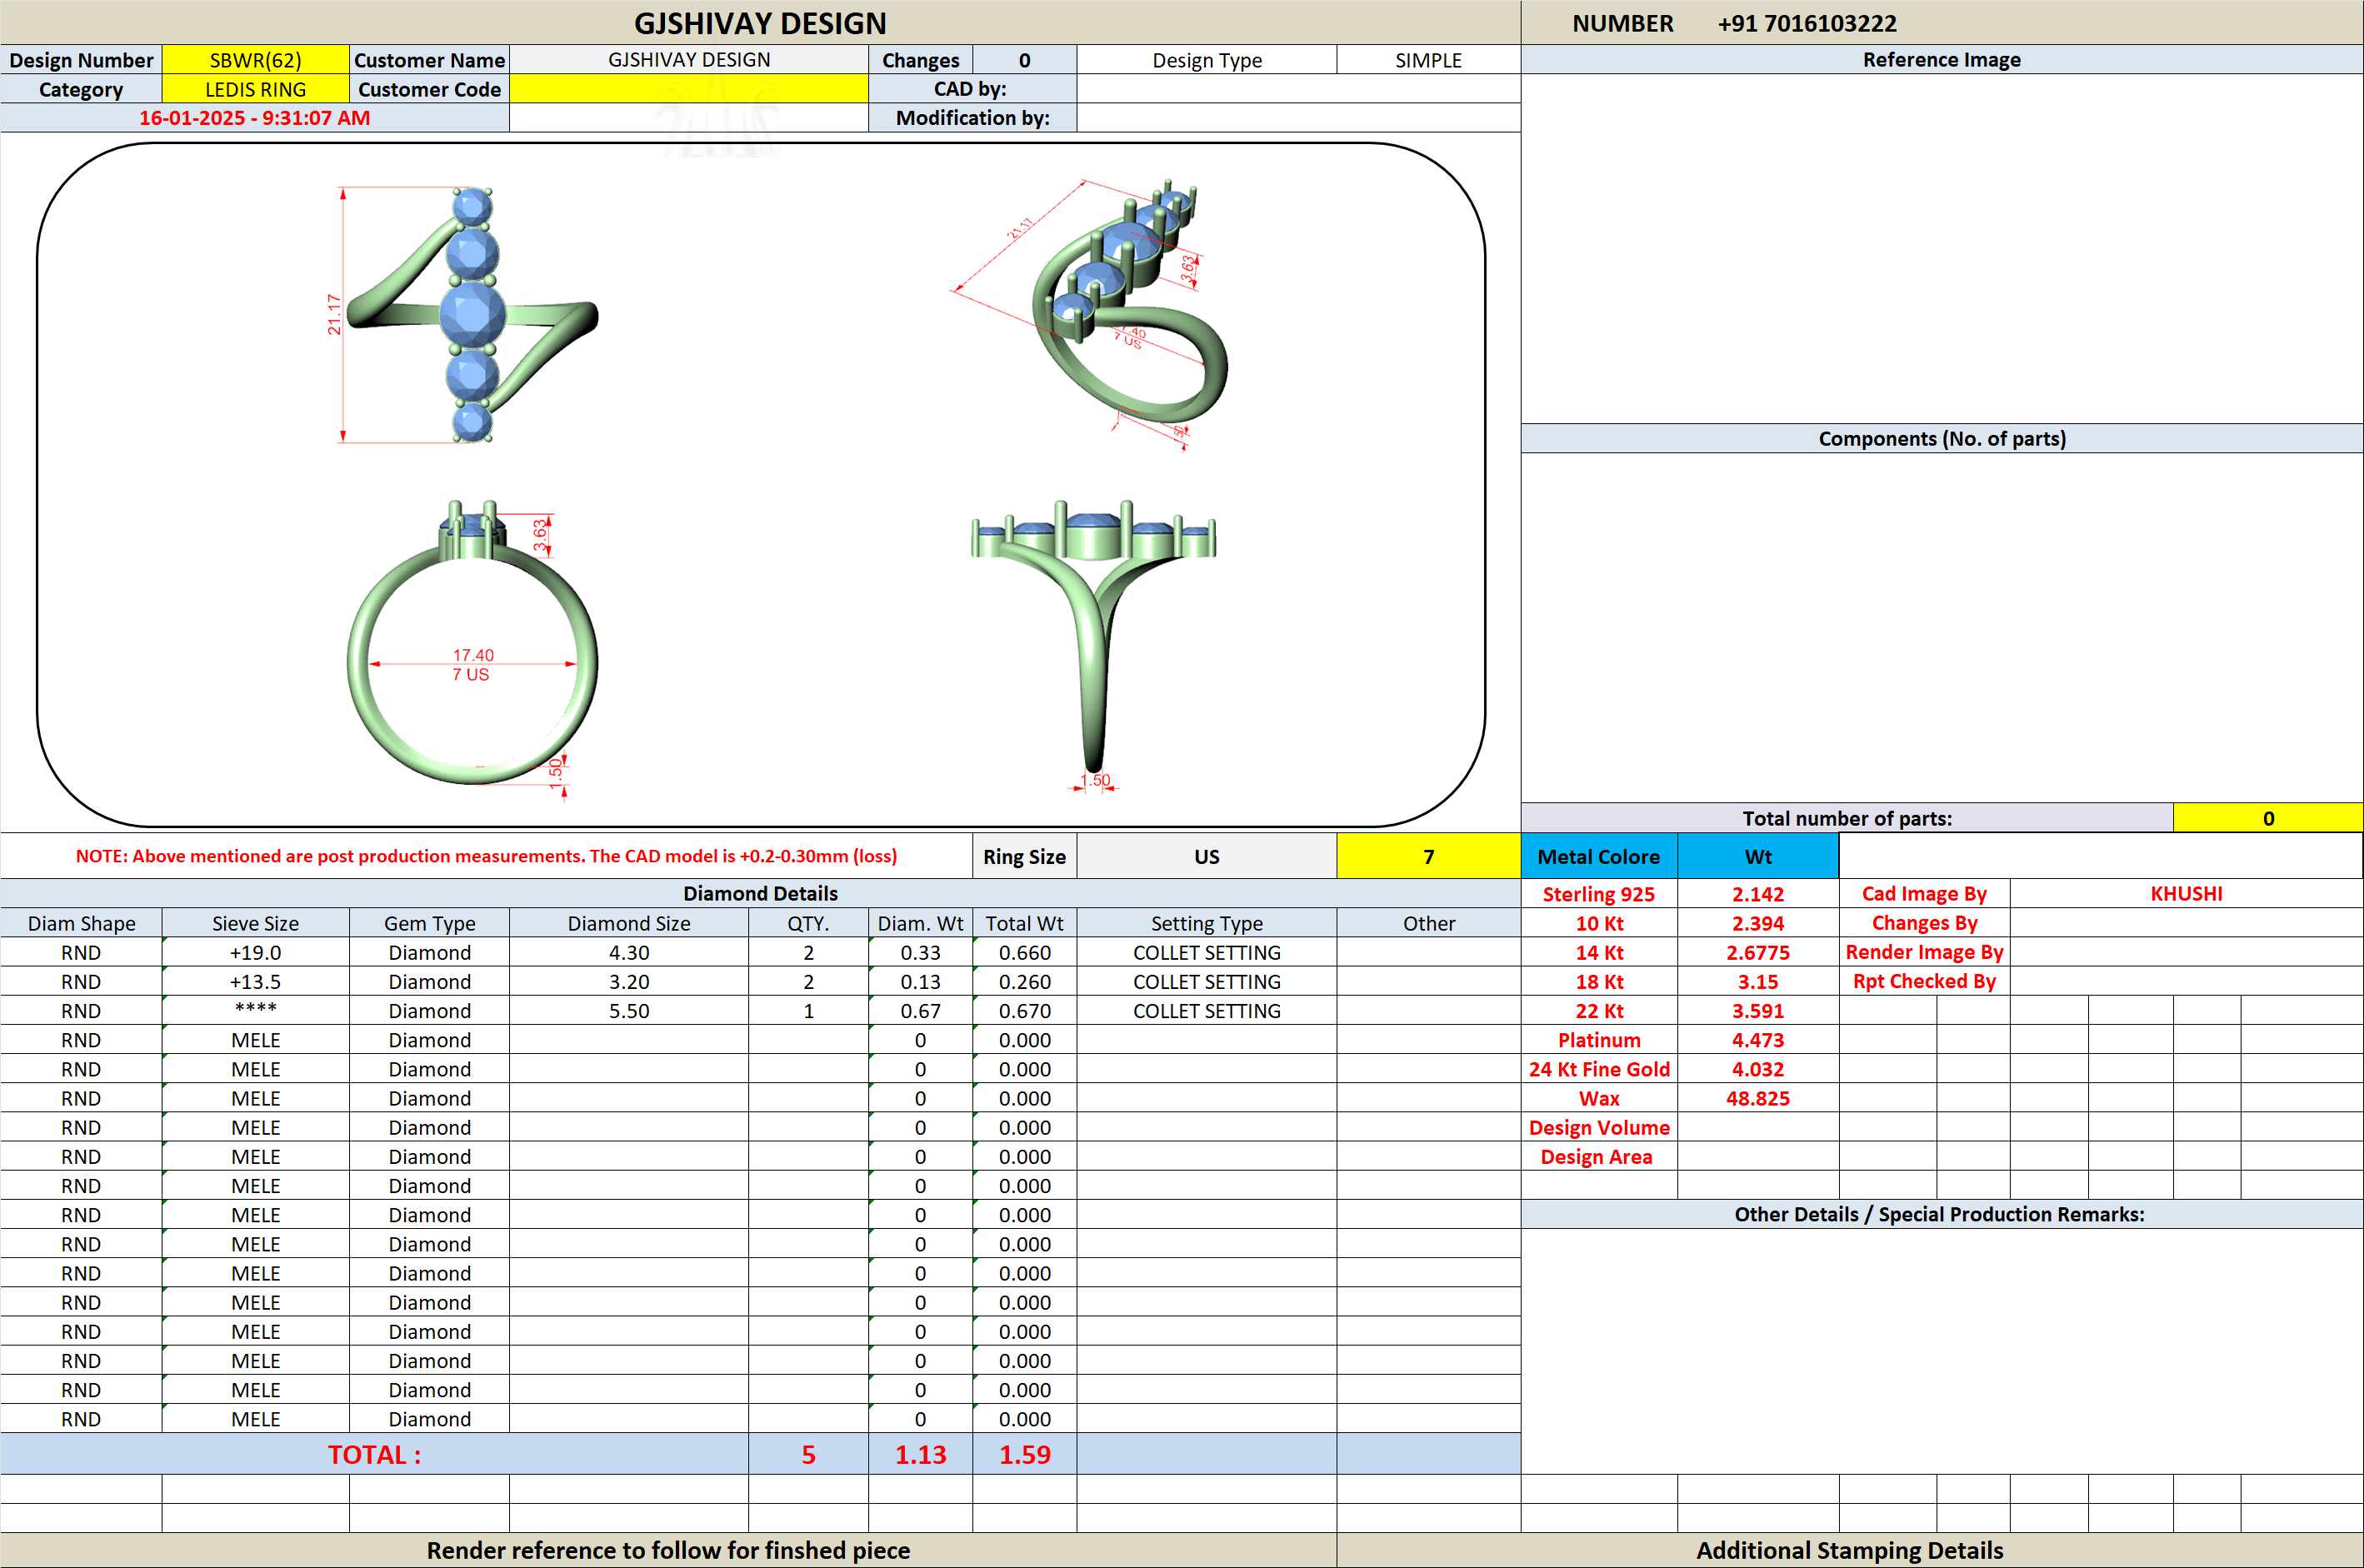Click the blue Wt header cell

pos(1757,856)
